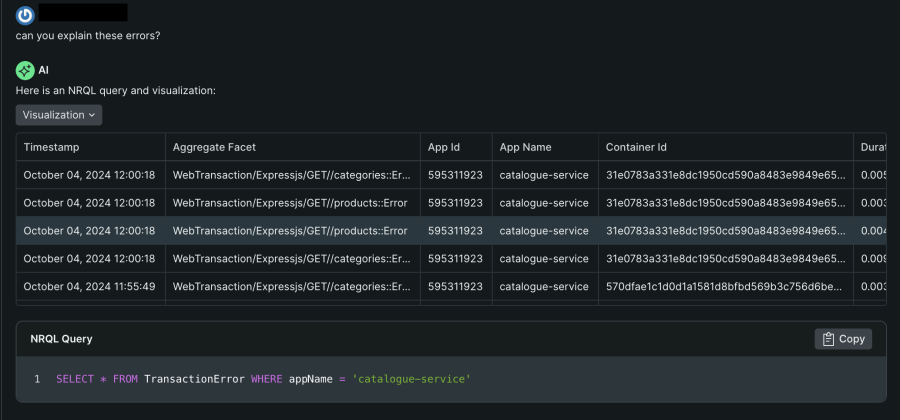Click the 'can you explain these errors?' message
The height and width of the screenshot is (420, 900).
88,36
